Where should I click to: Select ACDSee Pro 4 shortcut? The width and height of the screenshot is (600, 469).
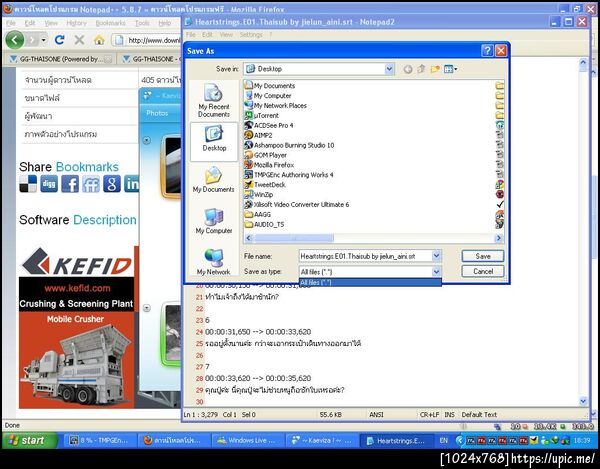coord(269,125)
